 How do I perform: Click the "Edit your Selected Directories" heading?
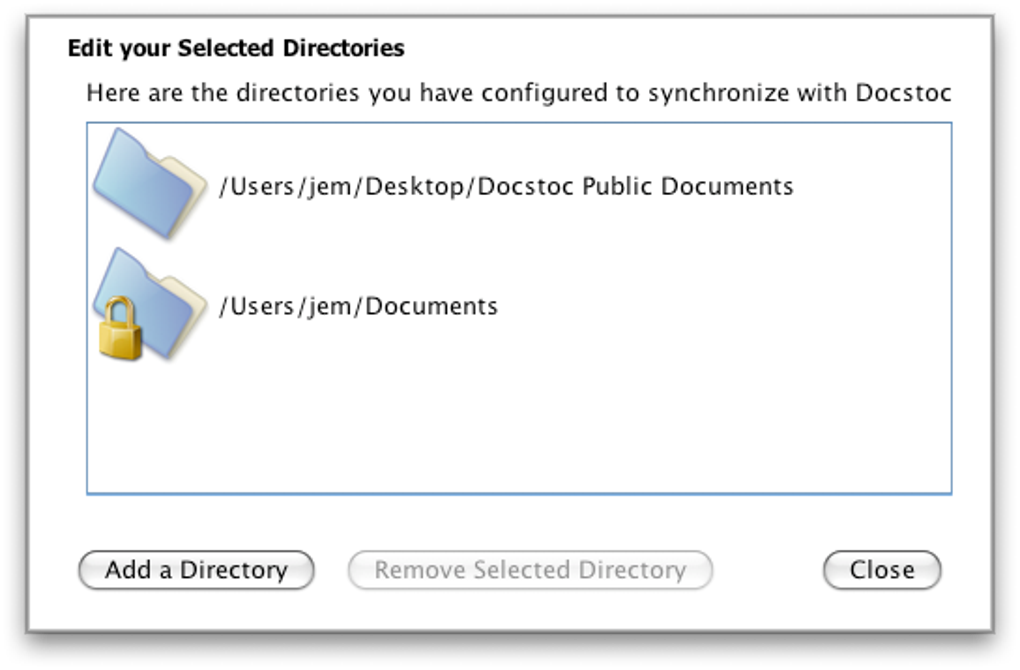(236, 48)
